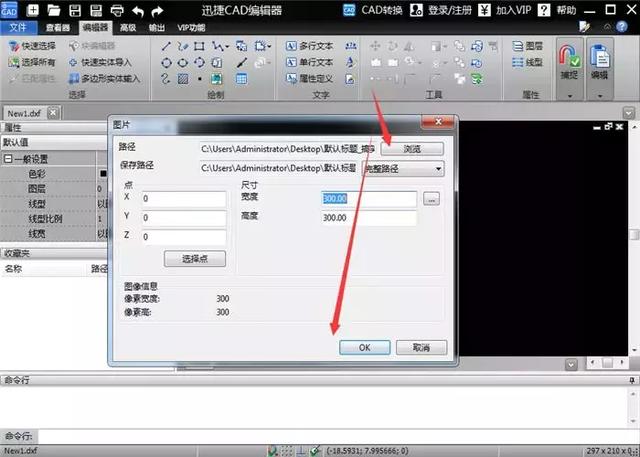Select the Point drawing tool
This screenshot has width=640, height=457.
[x=200, y=79]
